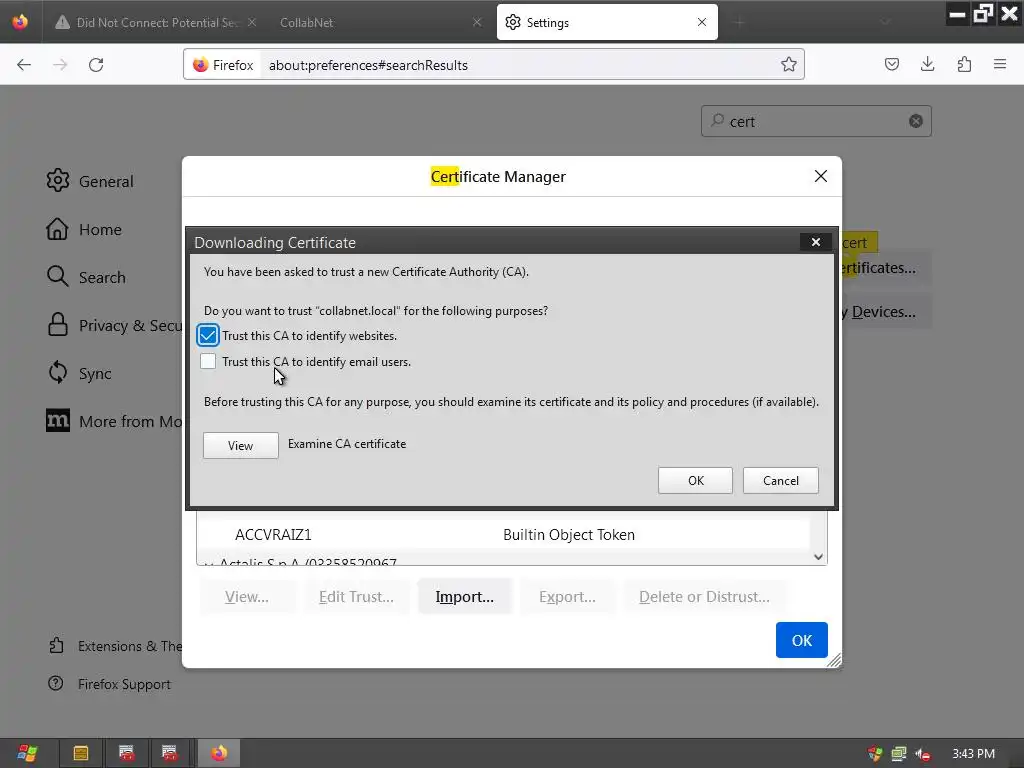Image resolution: width=1024 pixels, height=768 pixels.
Task: Grab the Certificate Manager resize grip
Action: click(x=834, y=660)
